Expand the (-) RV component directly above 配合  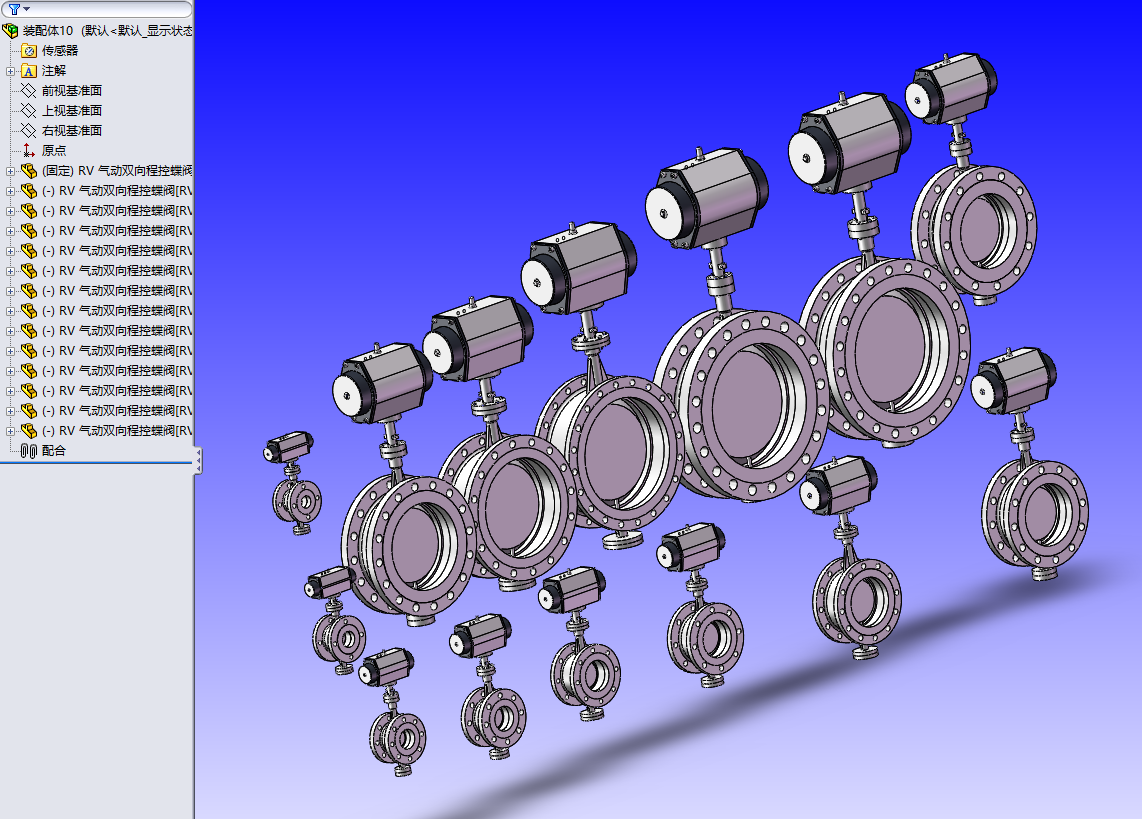10,432
